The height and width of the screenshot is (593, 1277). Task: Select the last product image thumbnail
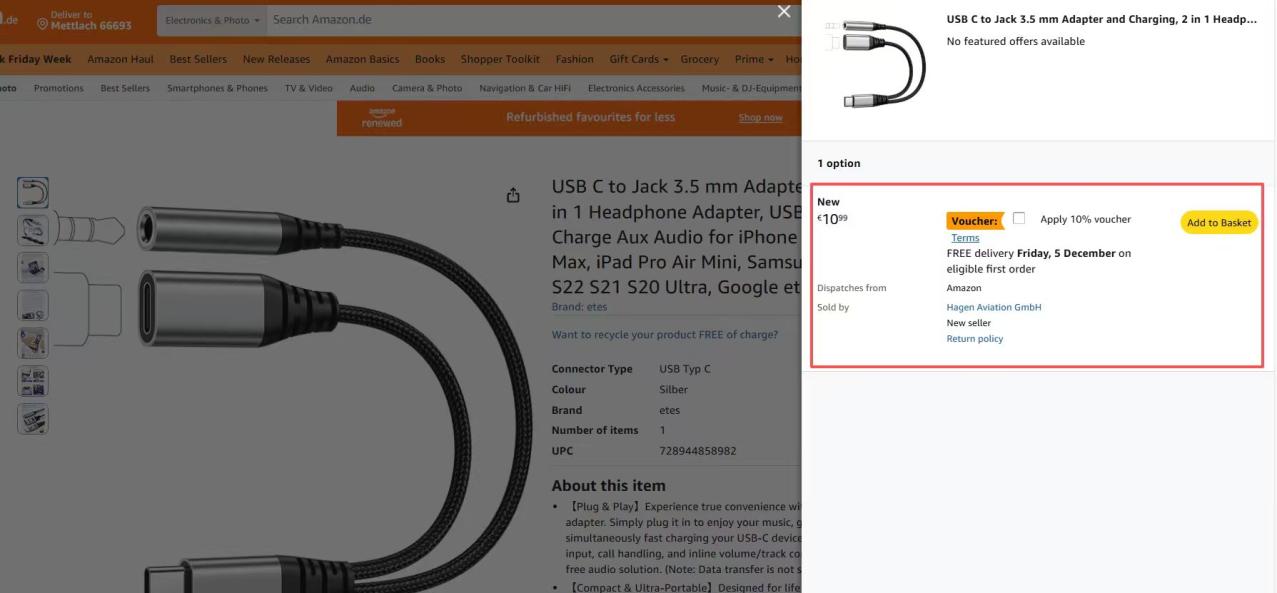click(33, 419)
